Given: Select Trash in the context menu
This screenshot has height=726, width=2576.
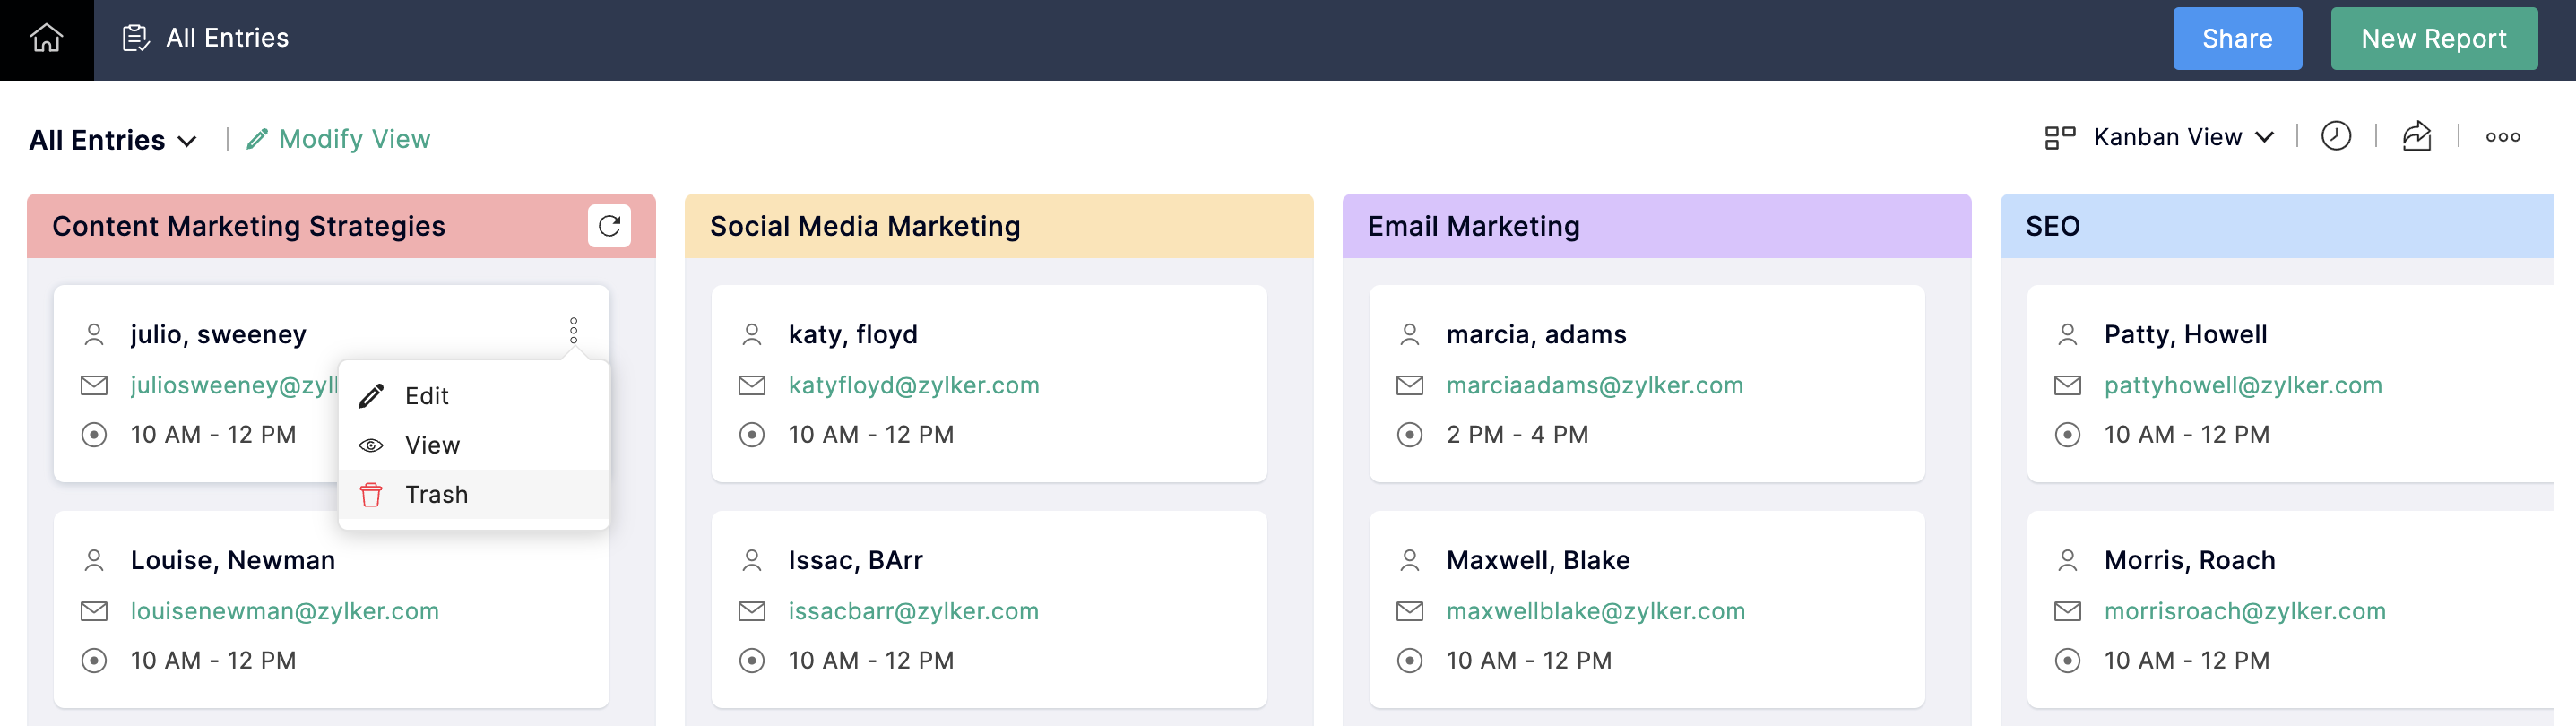Looking at the screenshot, I should 436,494.
